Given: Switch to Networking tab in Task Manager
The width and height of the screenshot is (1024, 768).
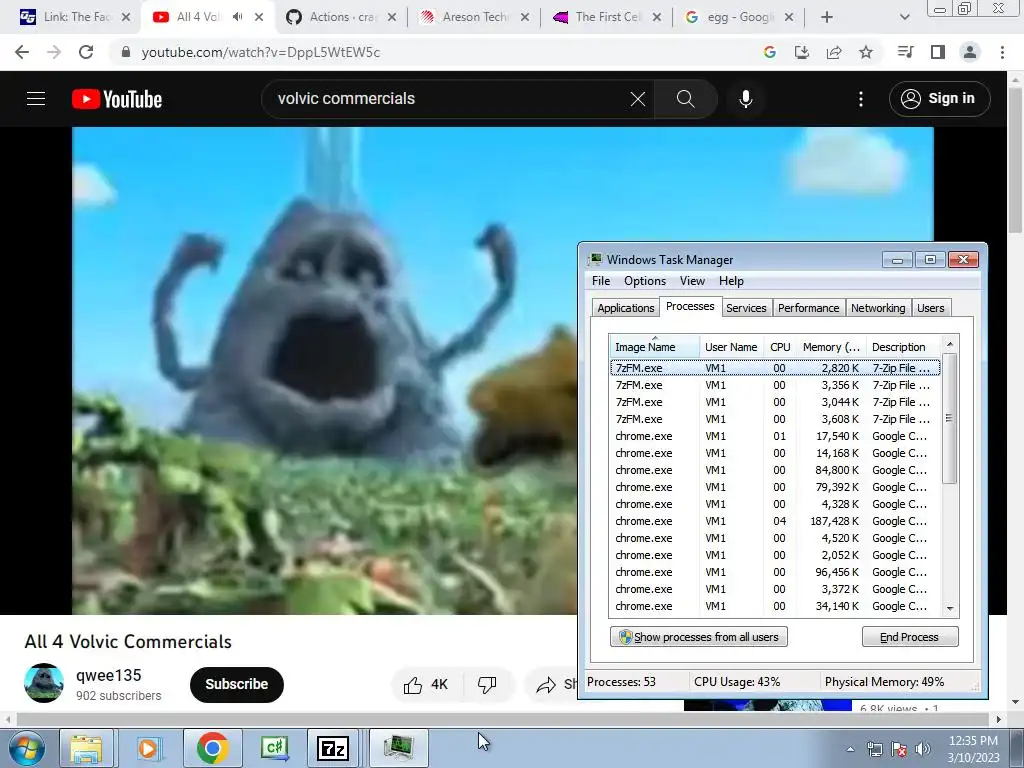Looking at the screenshot, I should pos(878,308).
